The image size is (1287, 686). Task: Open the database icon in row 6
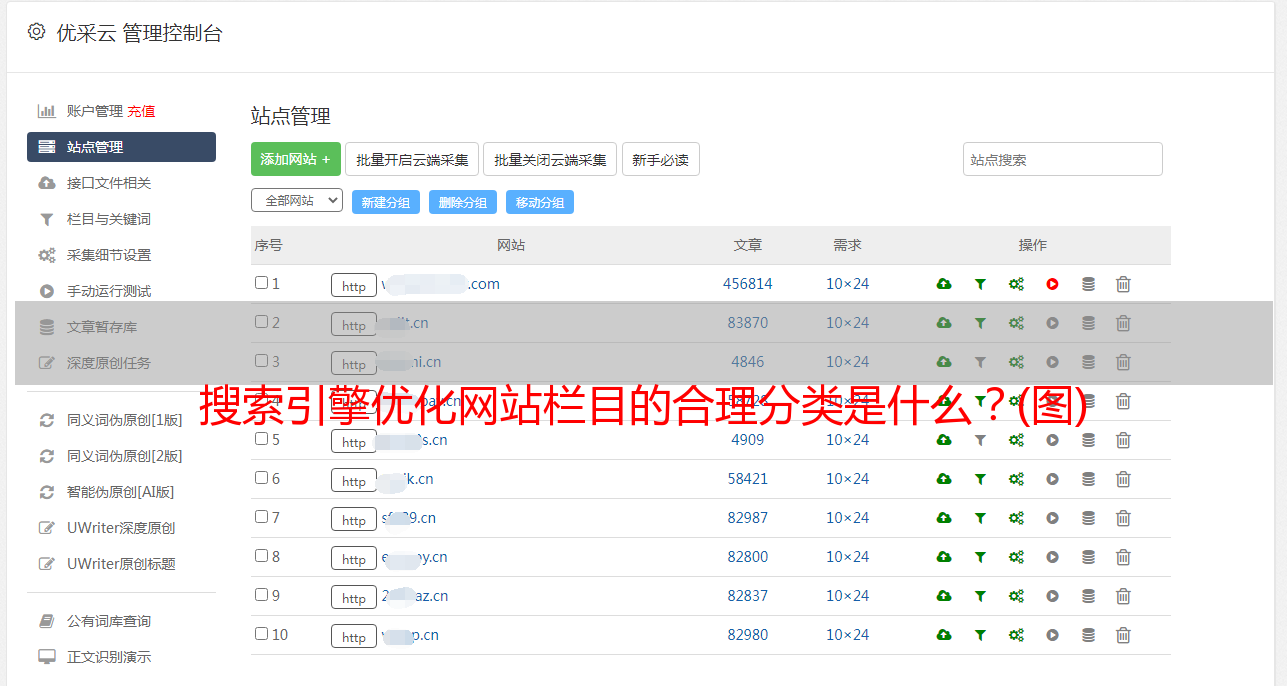point(1088,479)
